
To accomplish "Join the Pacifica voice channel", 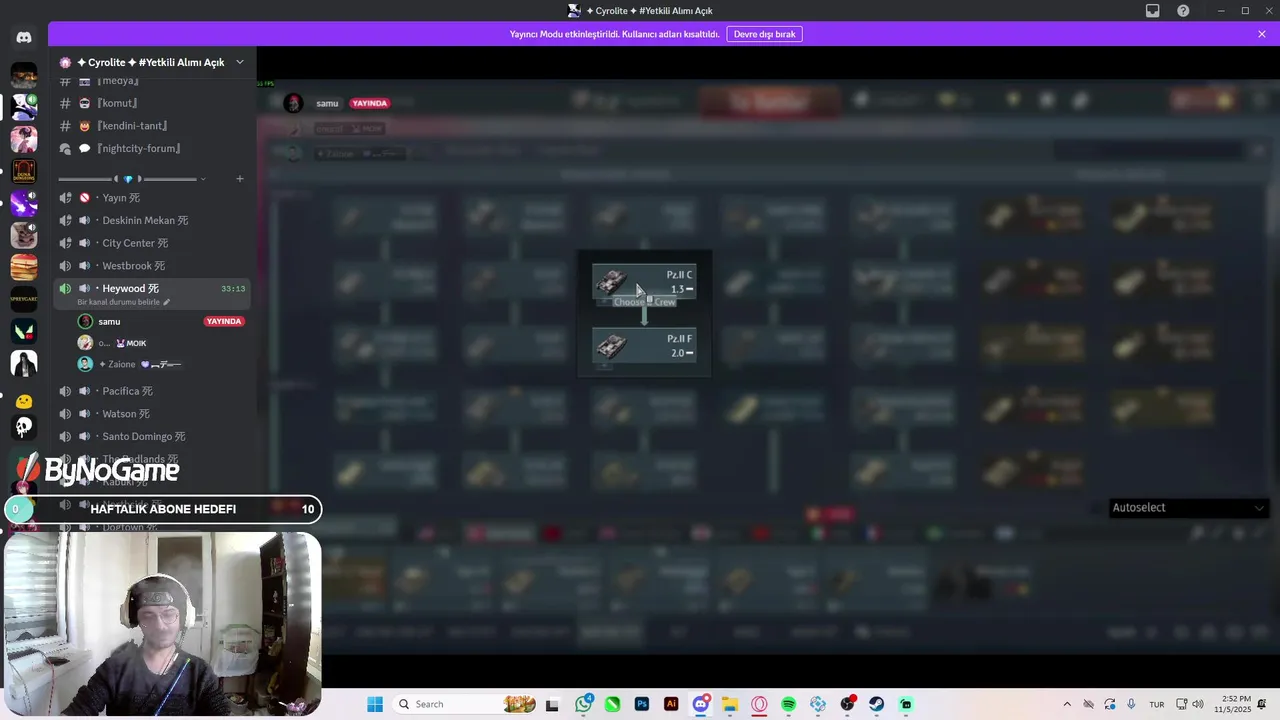I will [150, 391].
